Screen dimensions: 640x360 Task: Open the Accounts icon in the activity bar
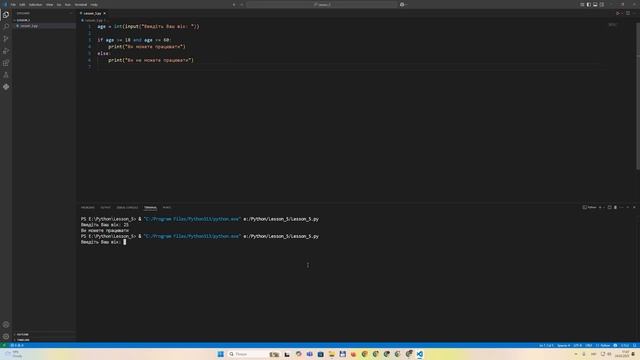[6, 325]
